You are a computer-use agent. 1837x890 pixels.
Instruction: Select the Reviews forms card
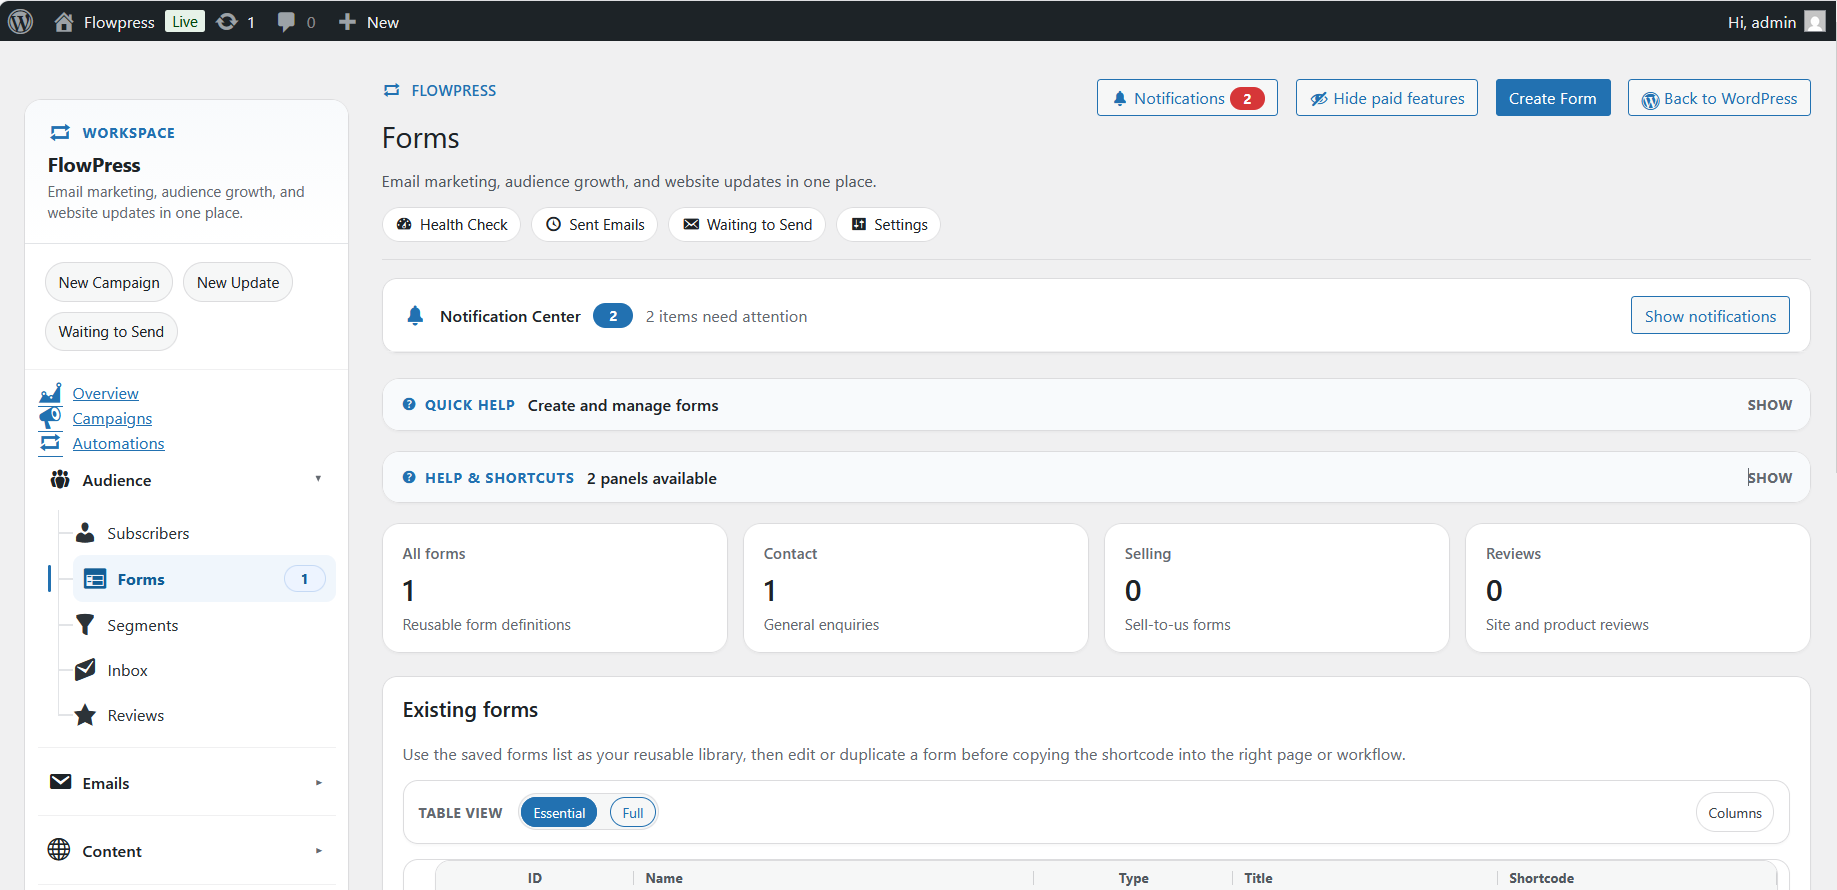coord(1638,589)
